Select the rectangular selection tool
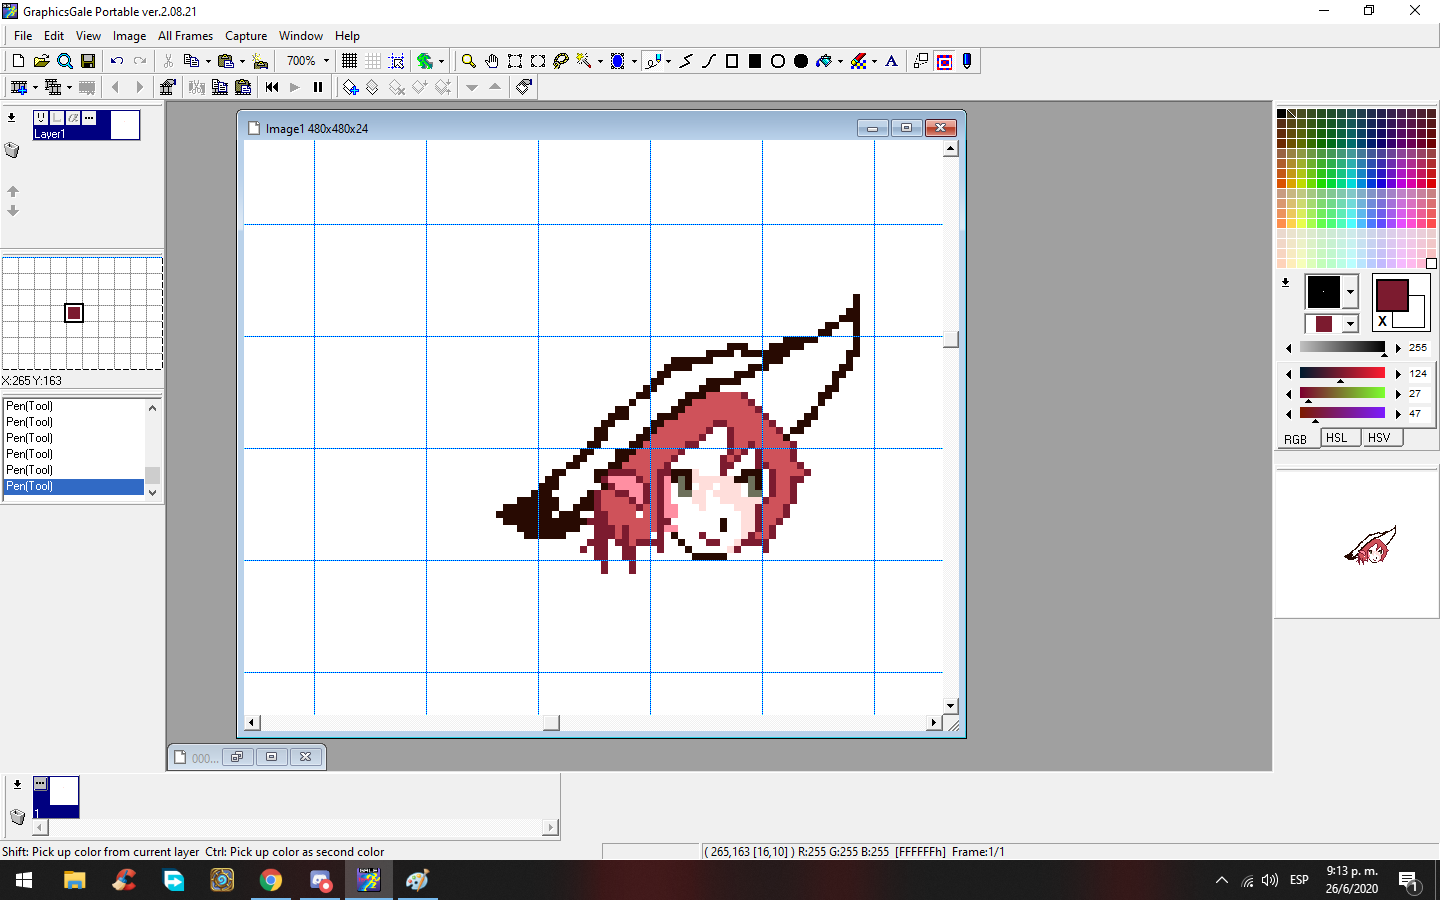Screen dimensions: 1440x900 515,61
